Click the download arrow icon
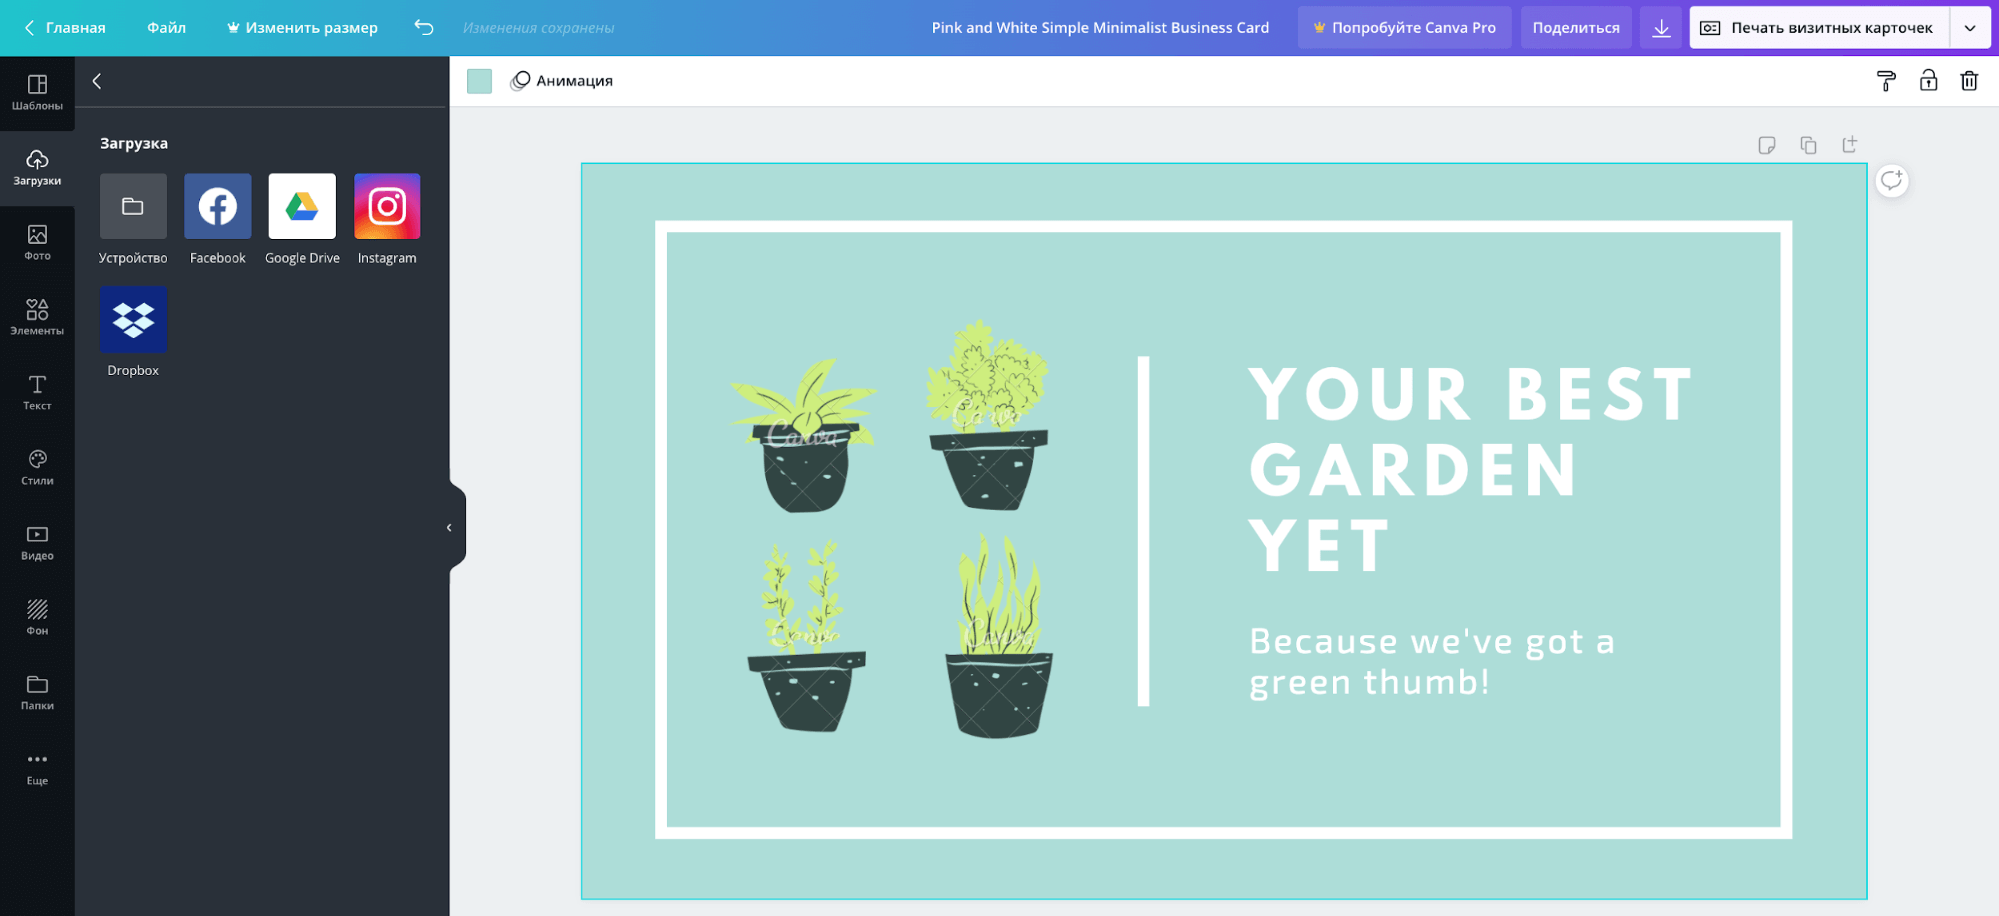This screenshot has width=1999, height=916. coord(1661,28)
